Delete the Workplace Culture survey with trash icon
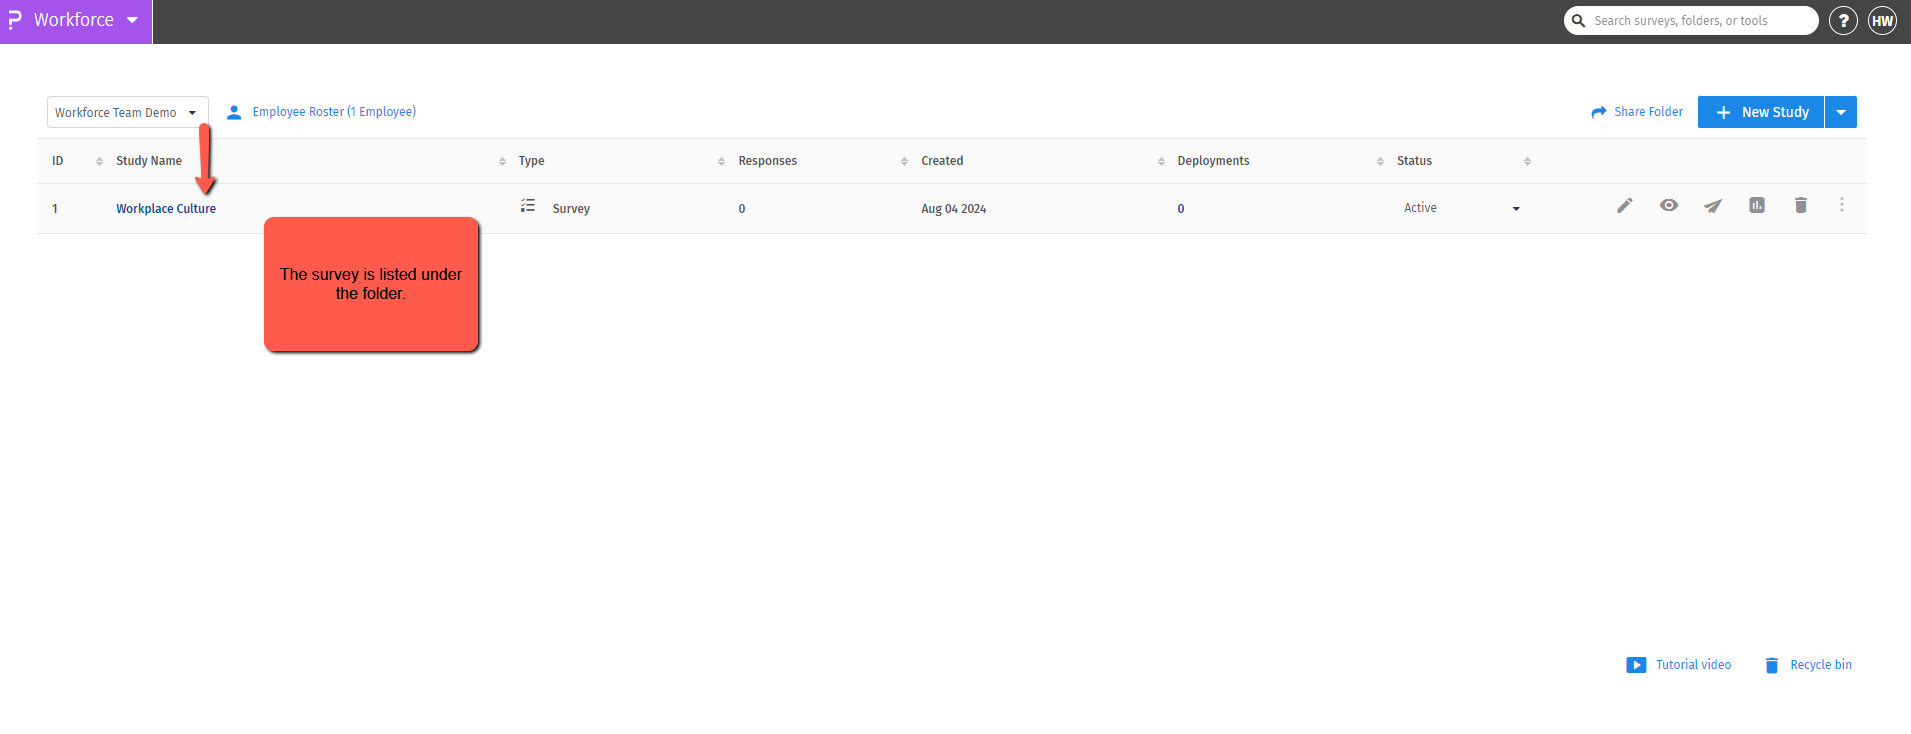1911x734 pixels. coord(1801,205)
